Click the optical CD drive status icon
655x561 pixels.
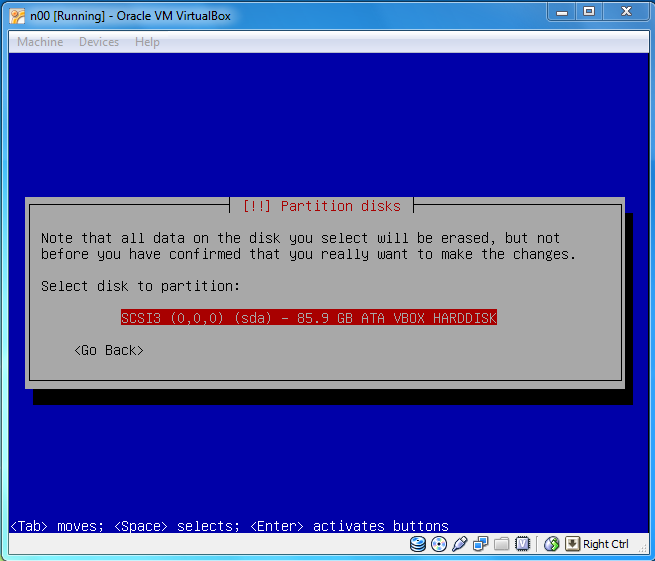coord(439,544)
